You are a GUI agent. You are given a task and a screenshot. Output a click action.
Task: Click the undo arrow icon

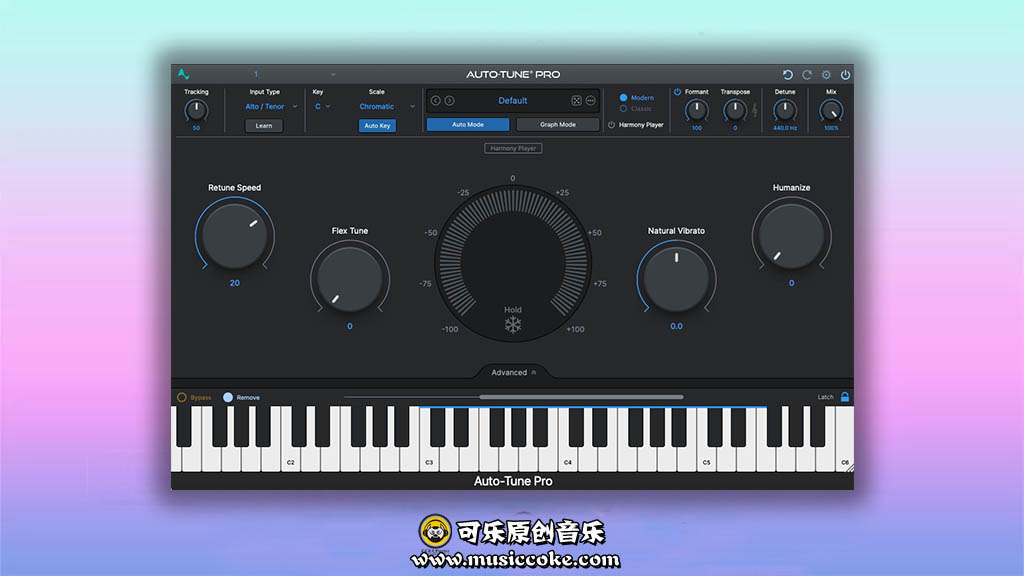[x=788, y=74]
